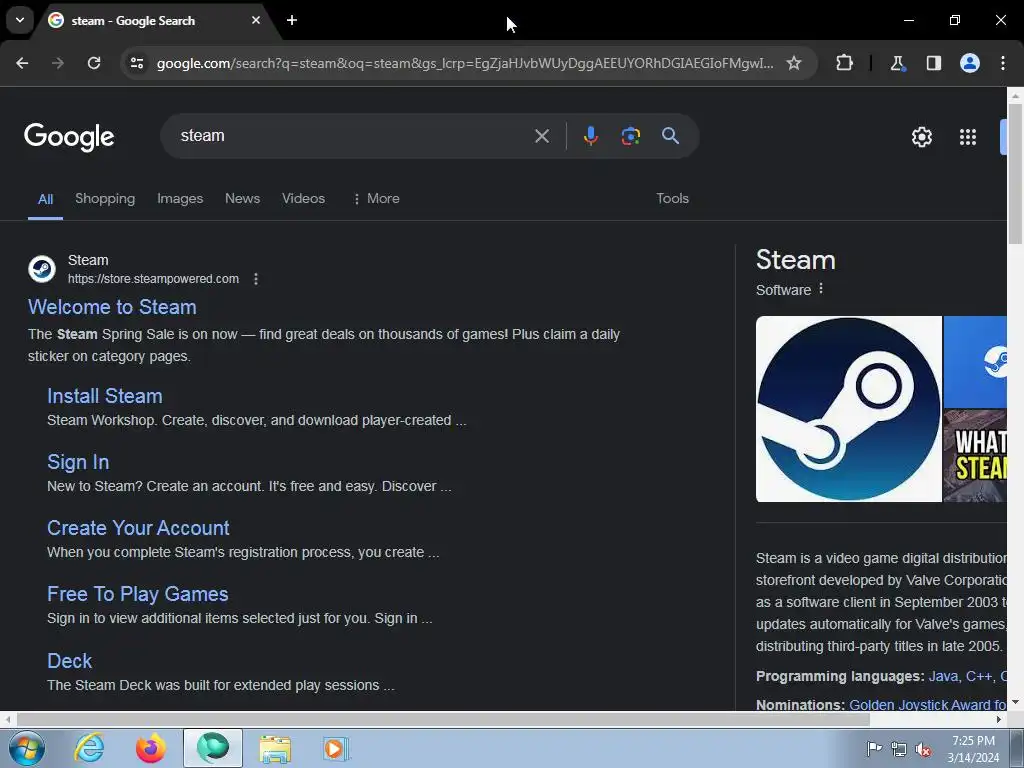This screenshot has width=1024, height=768.
Task: Open the Extensions puzzle icon
Action: (x=844, y=63)
